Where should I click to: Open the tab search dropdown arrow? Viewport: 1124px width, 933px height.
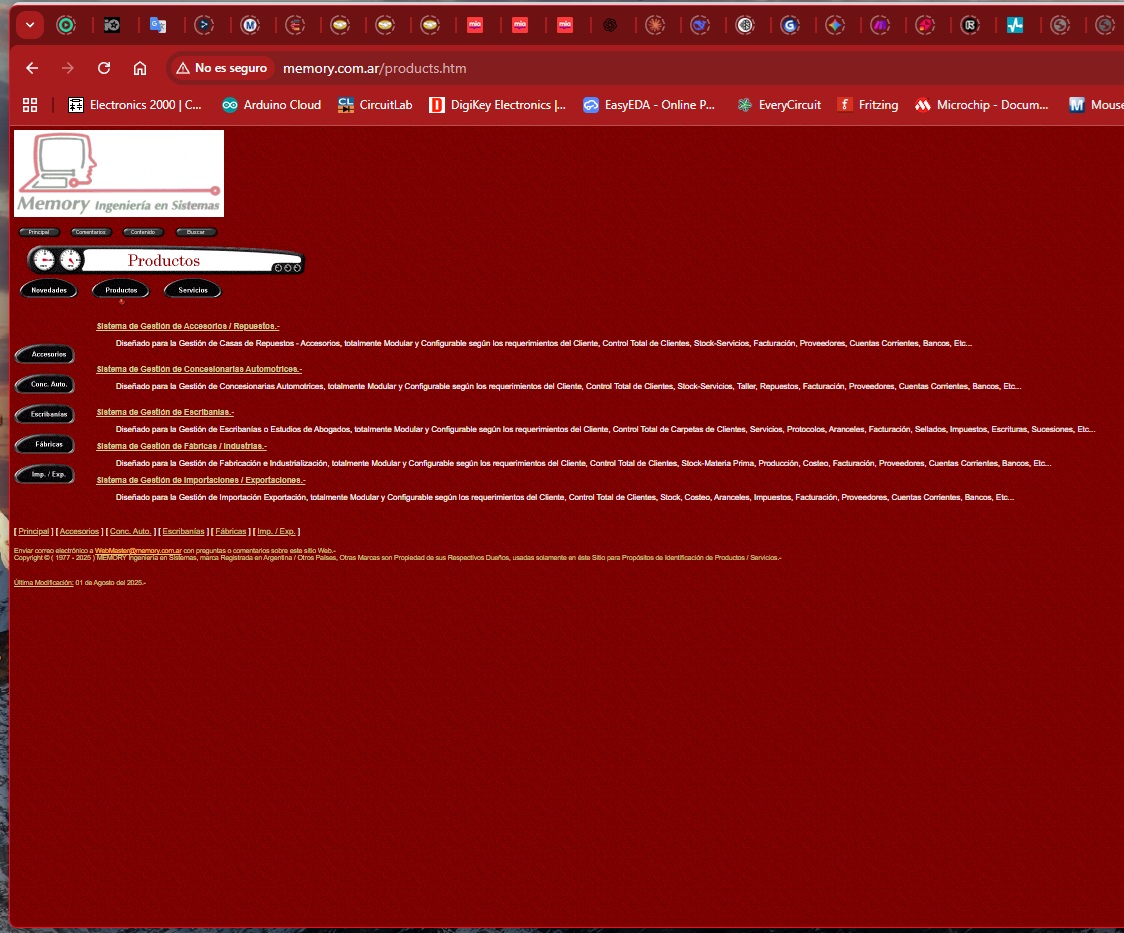(x=28, y=24)
